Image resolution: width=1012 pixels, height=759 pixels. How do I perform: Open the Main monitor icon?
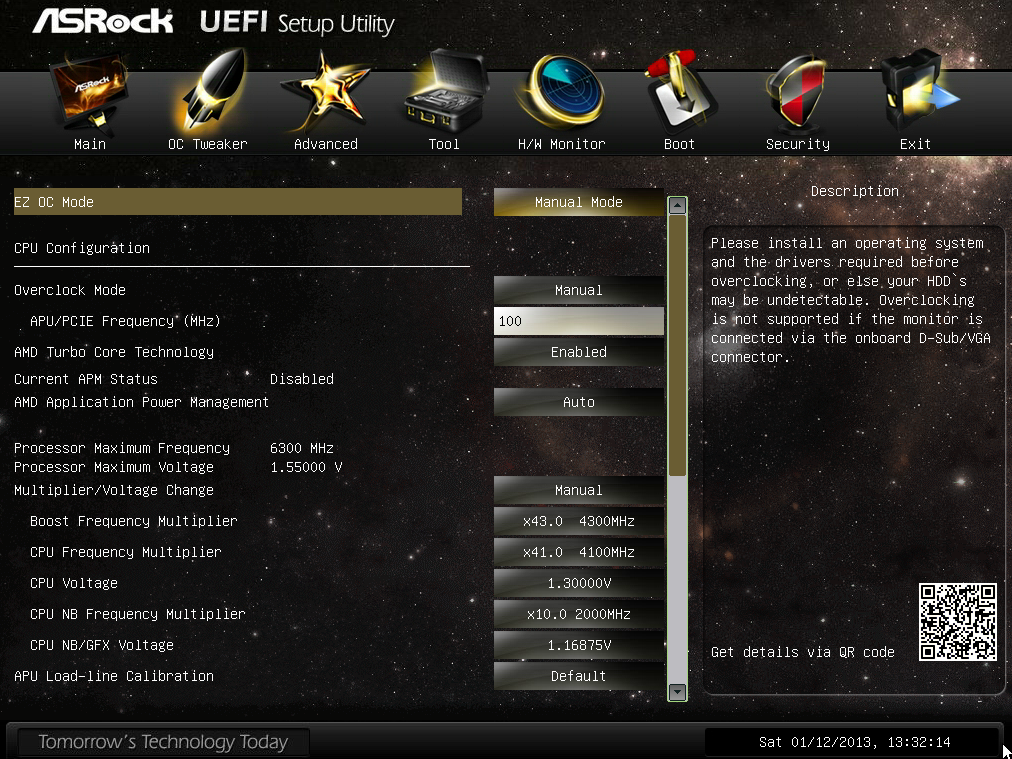tap(89, 93)
